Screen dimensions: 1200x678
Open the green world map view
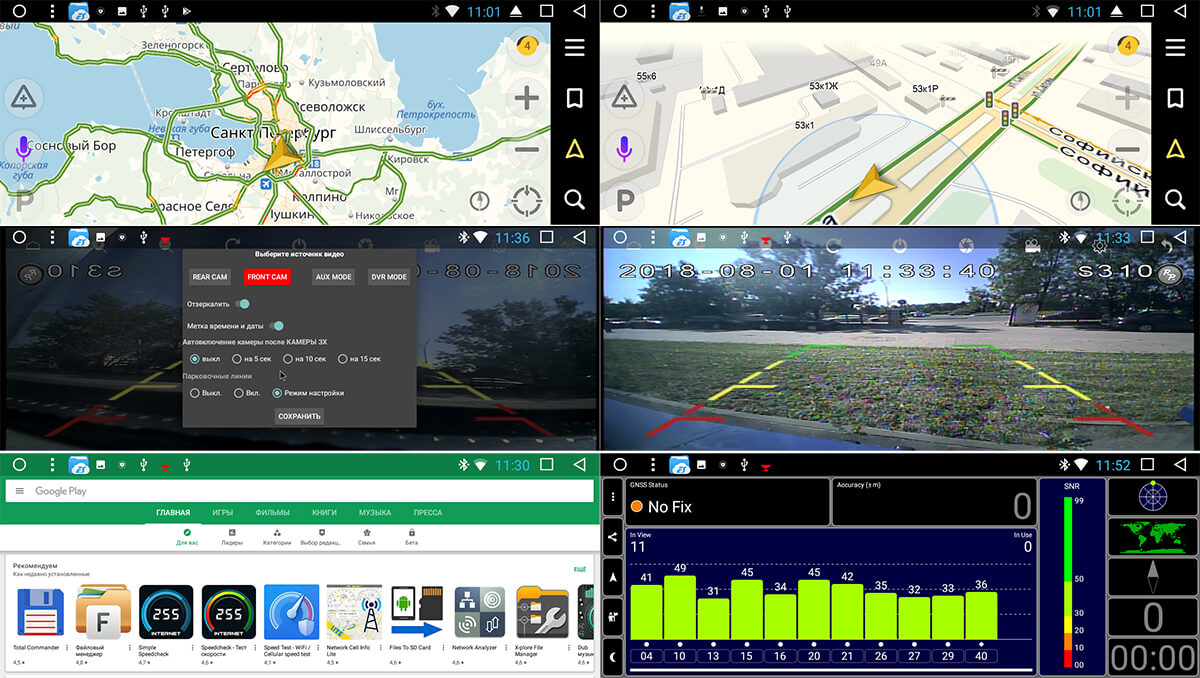click(1153, 536)
